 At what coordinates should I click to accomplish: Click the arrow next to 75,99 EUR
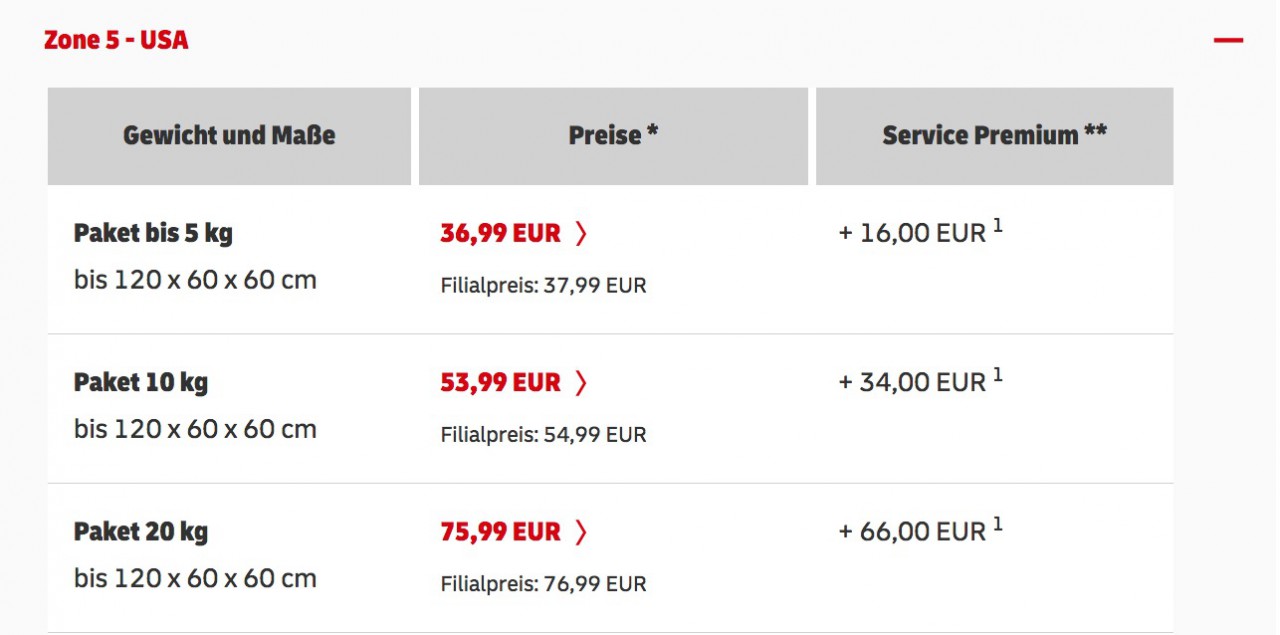[x=581, y=531]
